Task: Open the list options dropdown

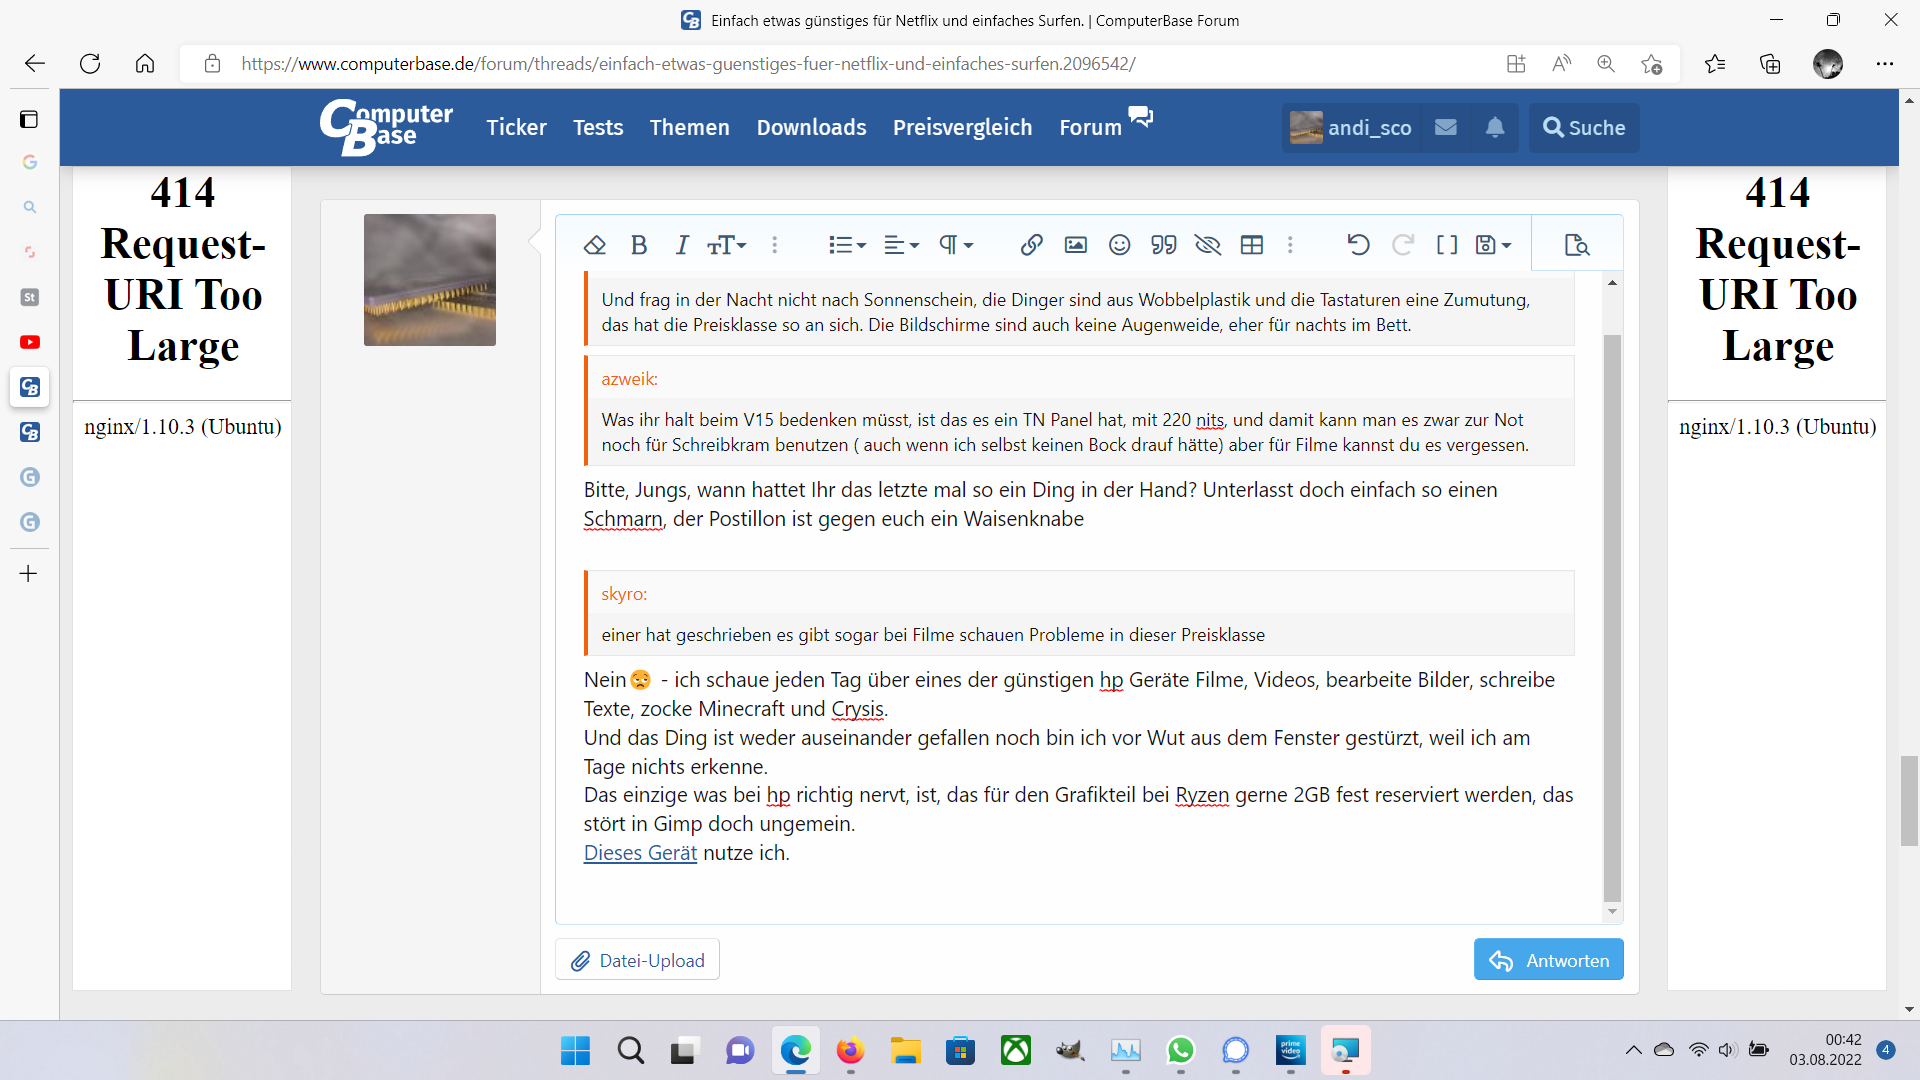Action: pyautogui.click(x=847, y=245)
